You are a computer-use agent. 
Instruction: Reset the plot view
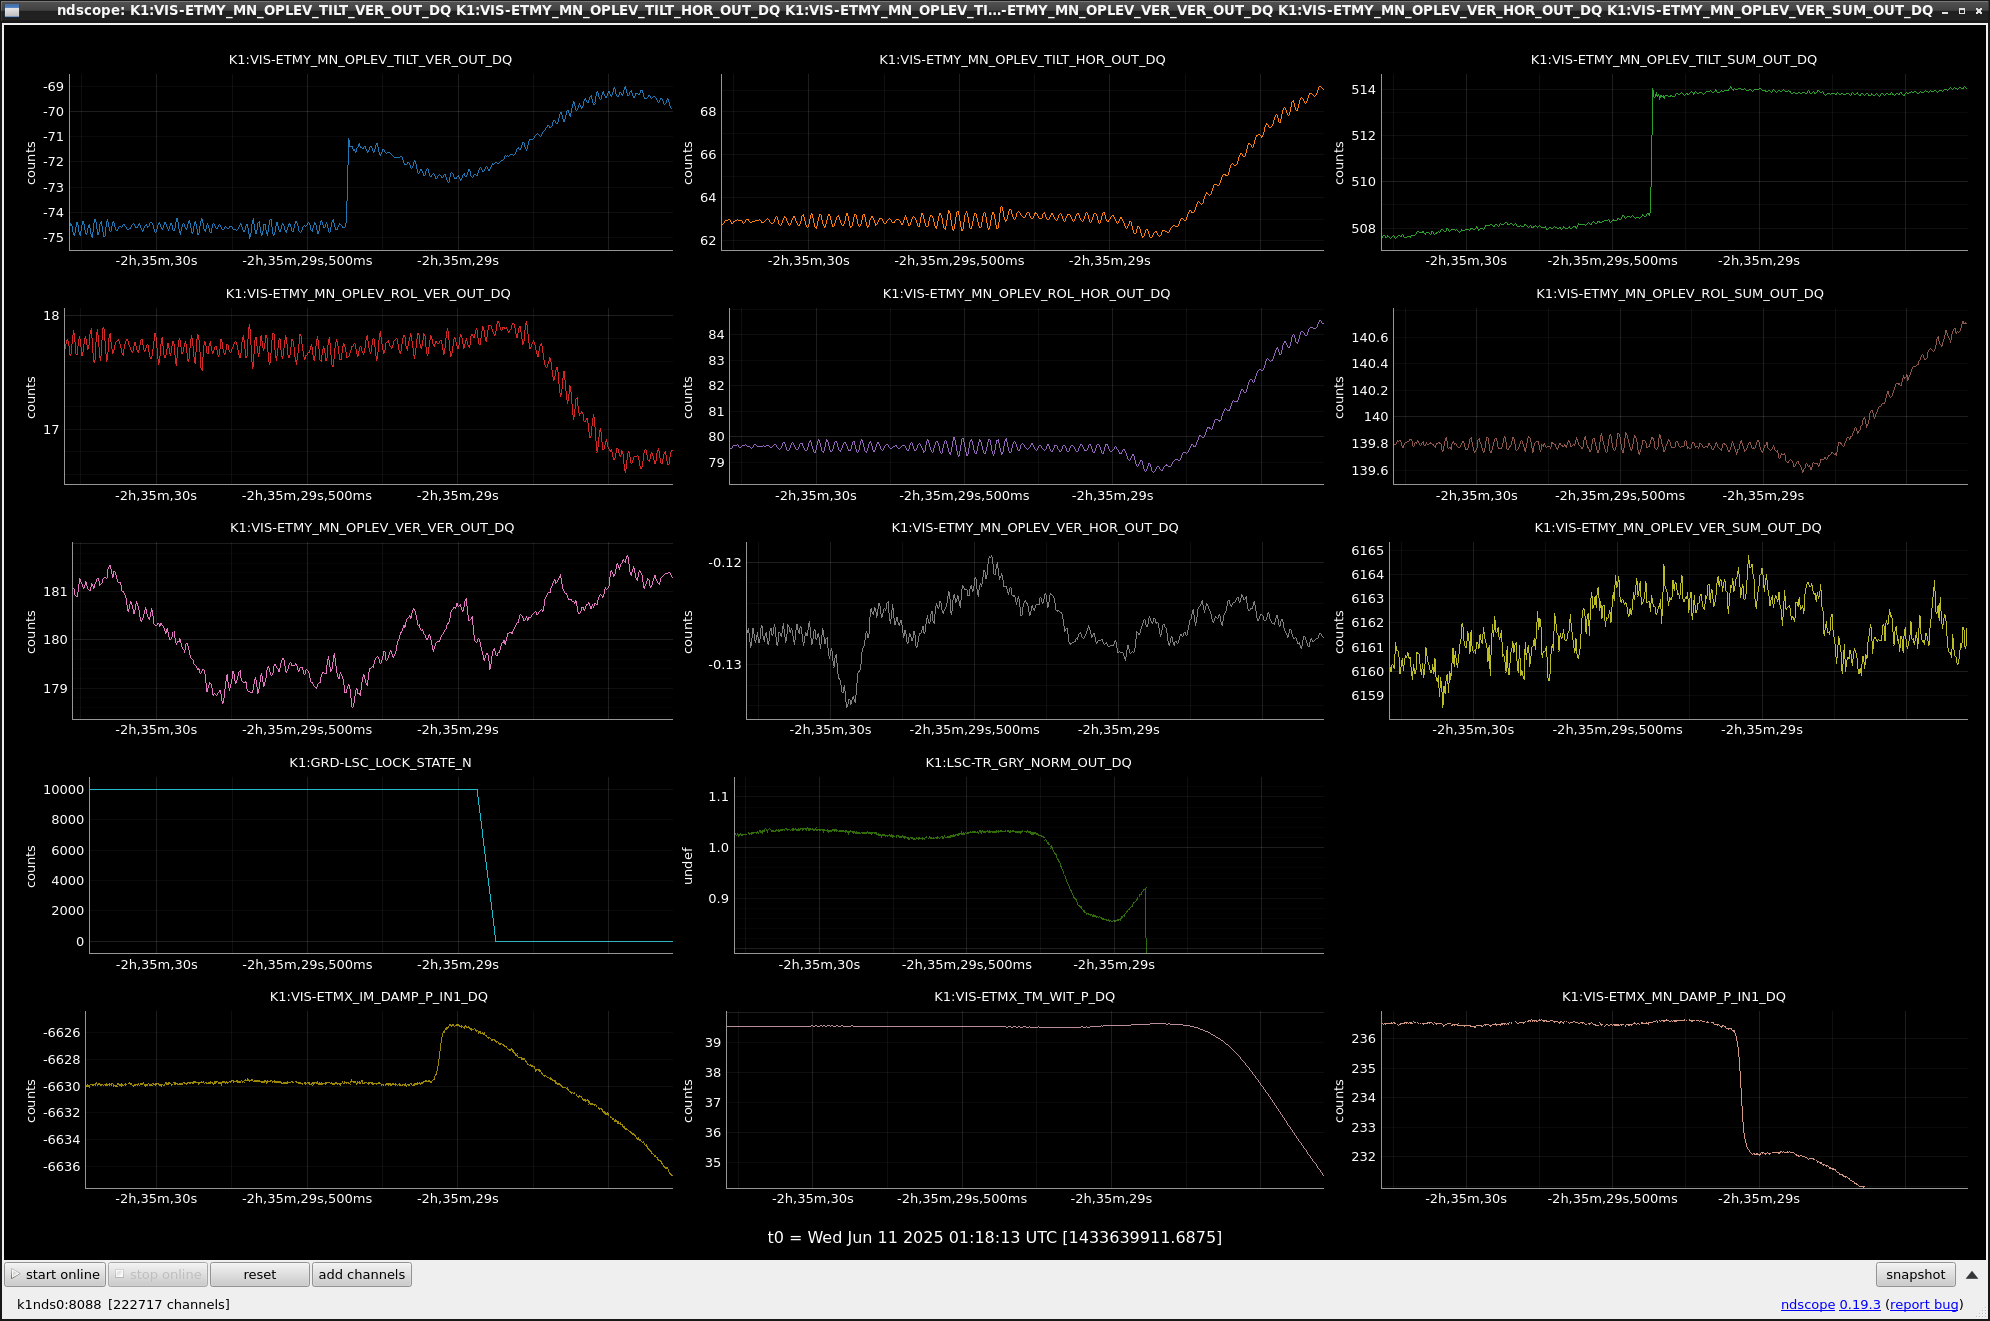click(260, 1274)
